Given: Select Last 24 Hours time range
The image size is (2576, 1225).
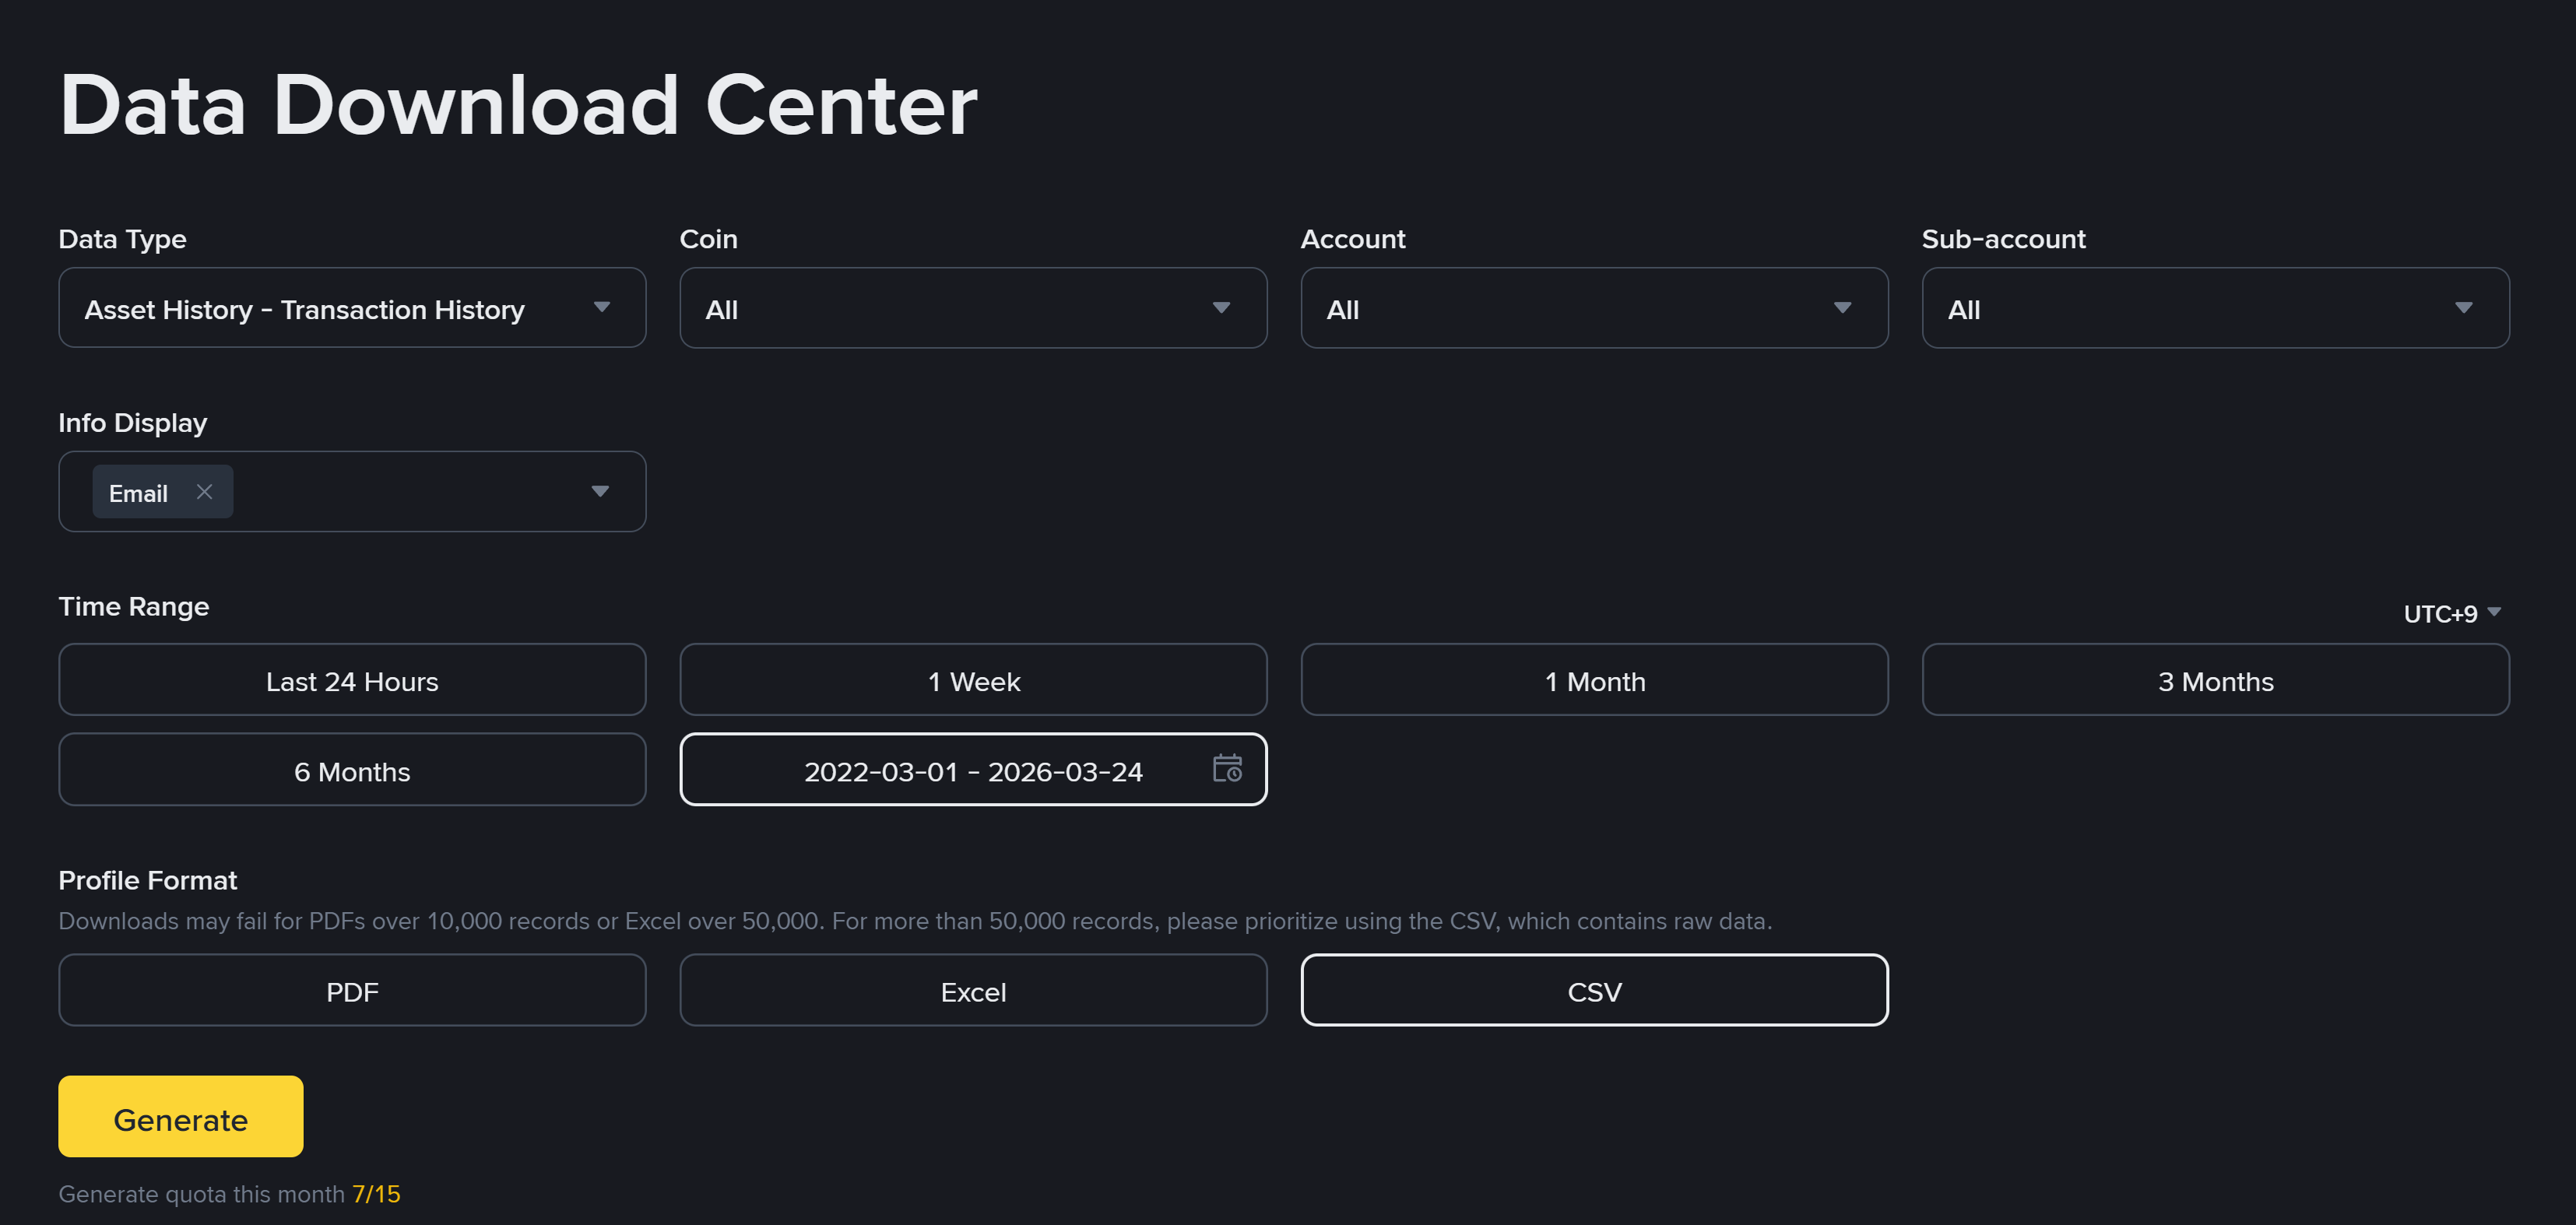Looking at the screenshot, I should [352, 680].
